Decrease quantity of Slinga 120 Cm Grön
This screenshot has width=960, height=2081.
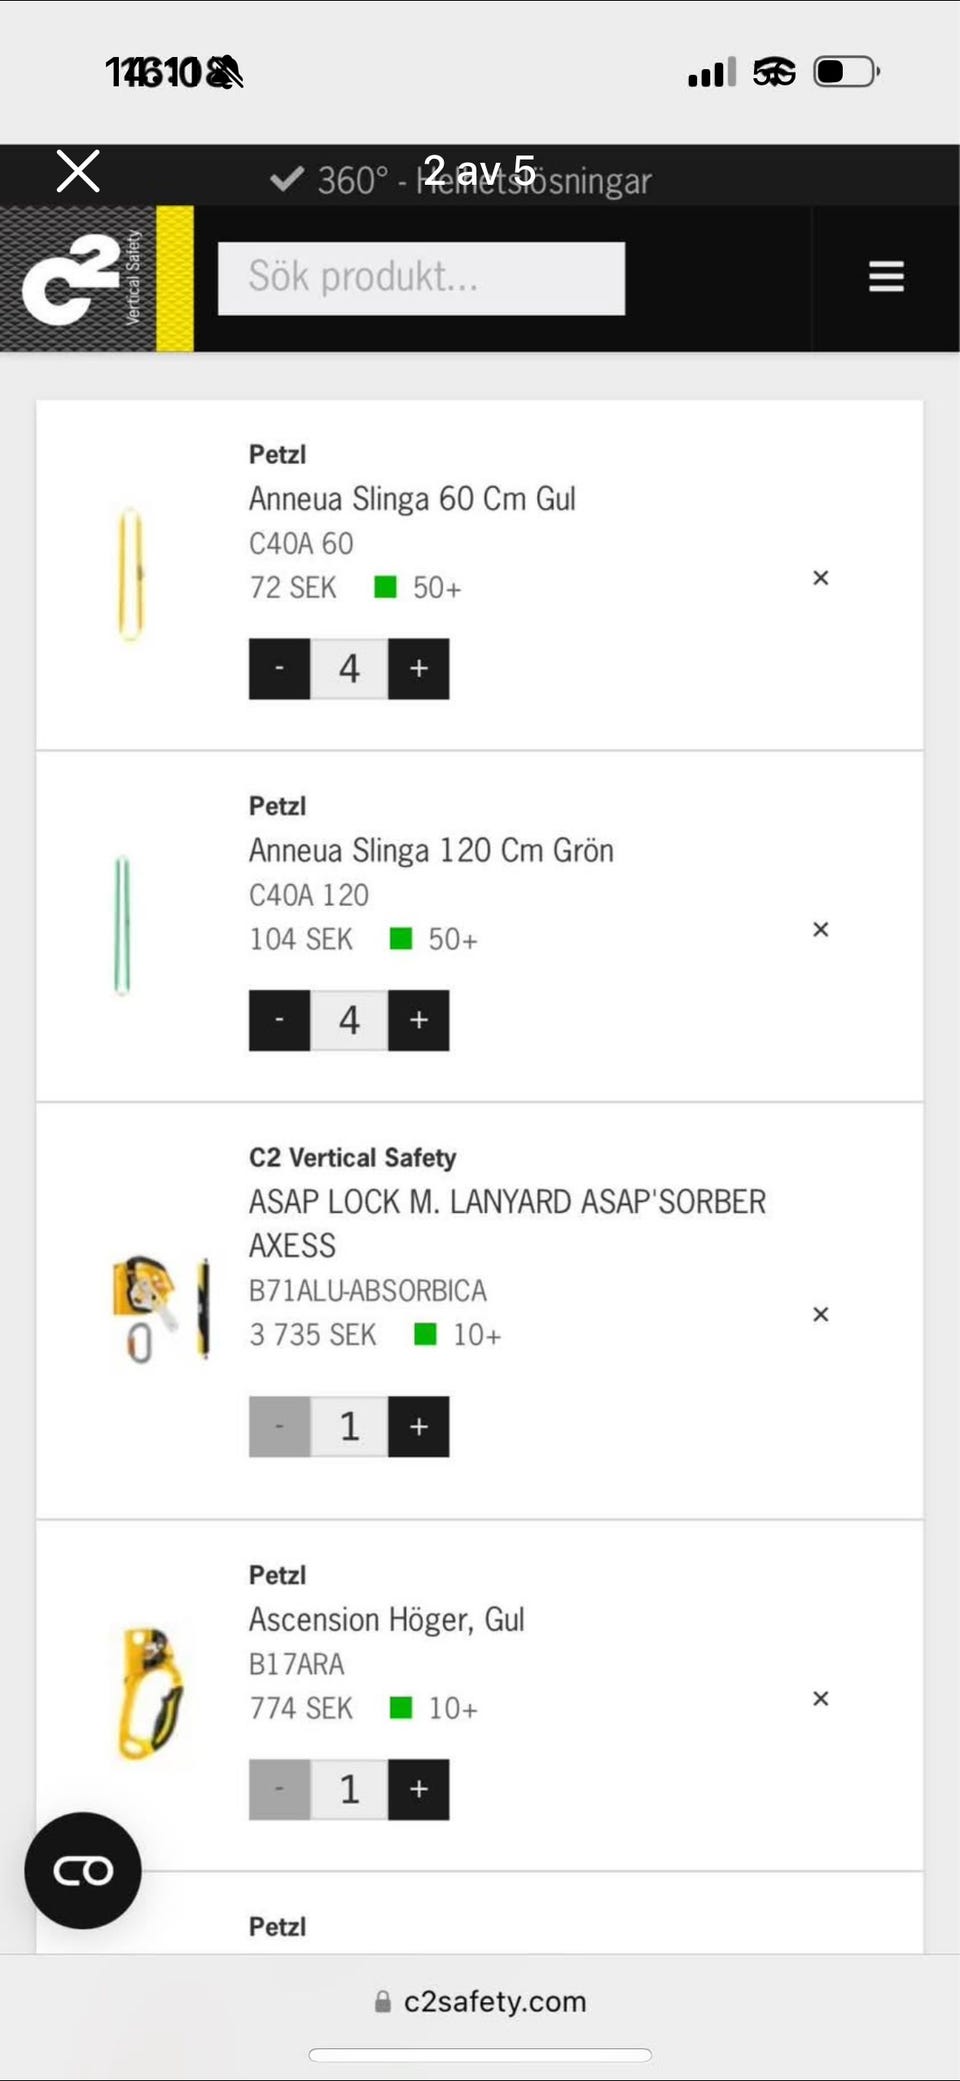tap(279, 1020)
